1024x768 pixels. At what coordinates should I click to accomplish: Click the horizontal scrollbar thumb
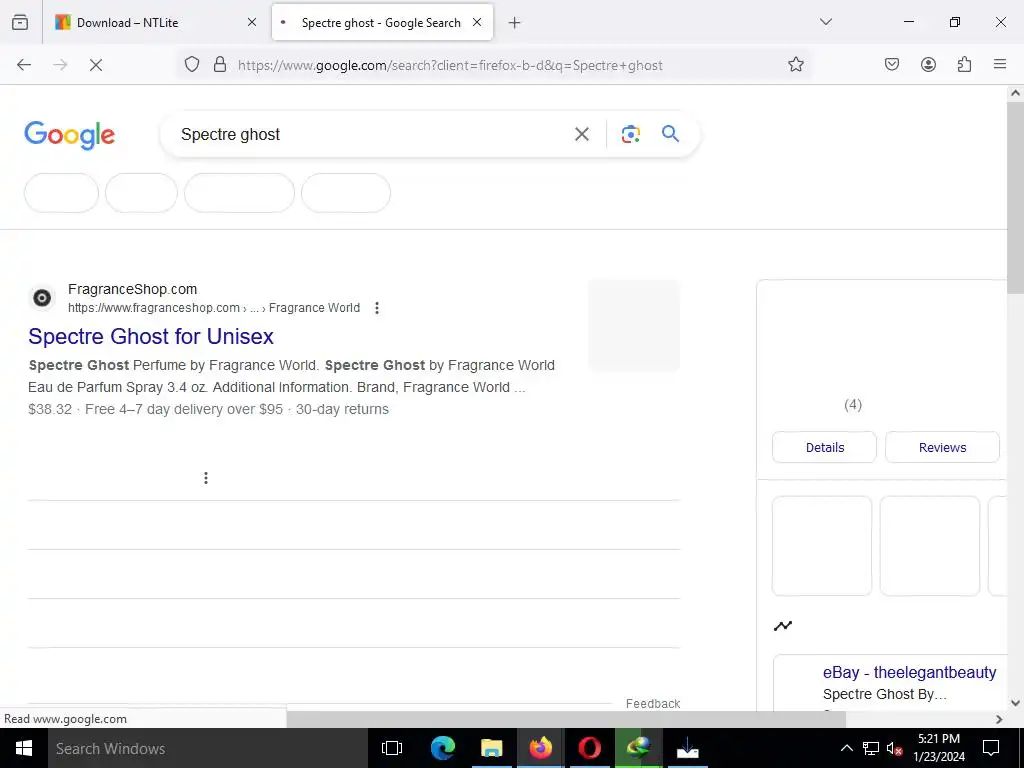566,719
